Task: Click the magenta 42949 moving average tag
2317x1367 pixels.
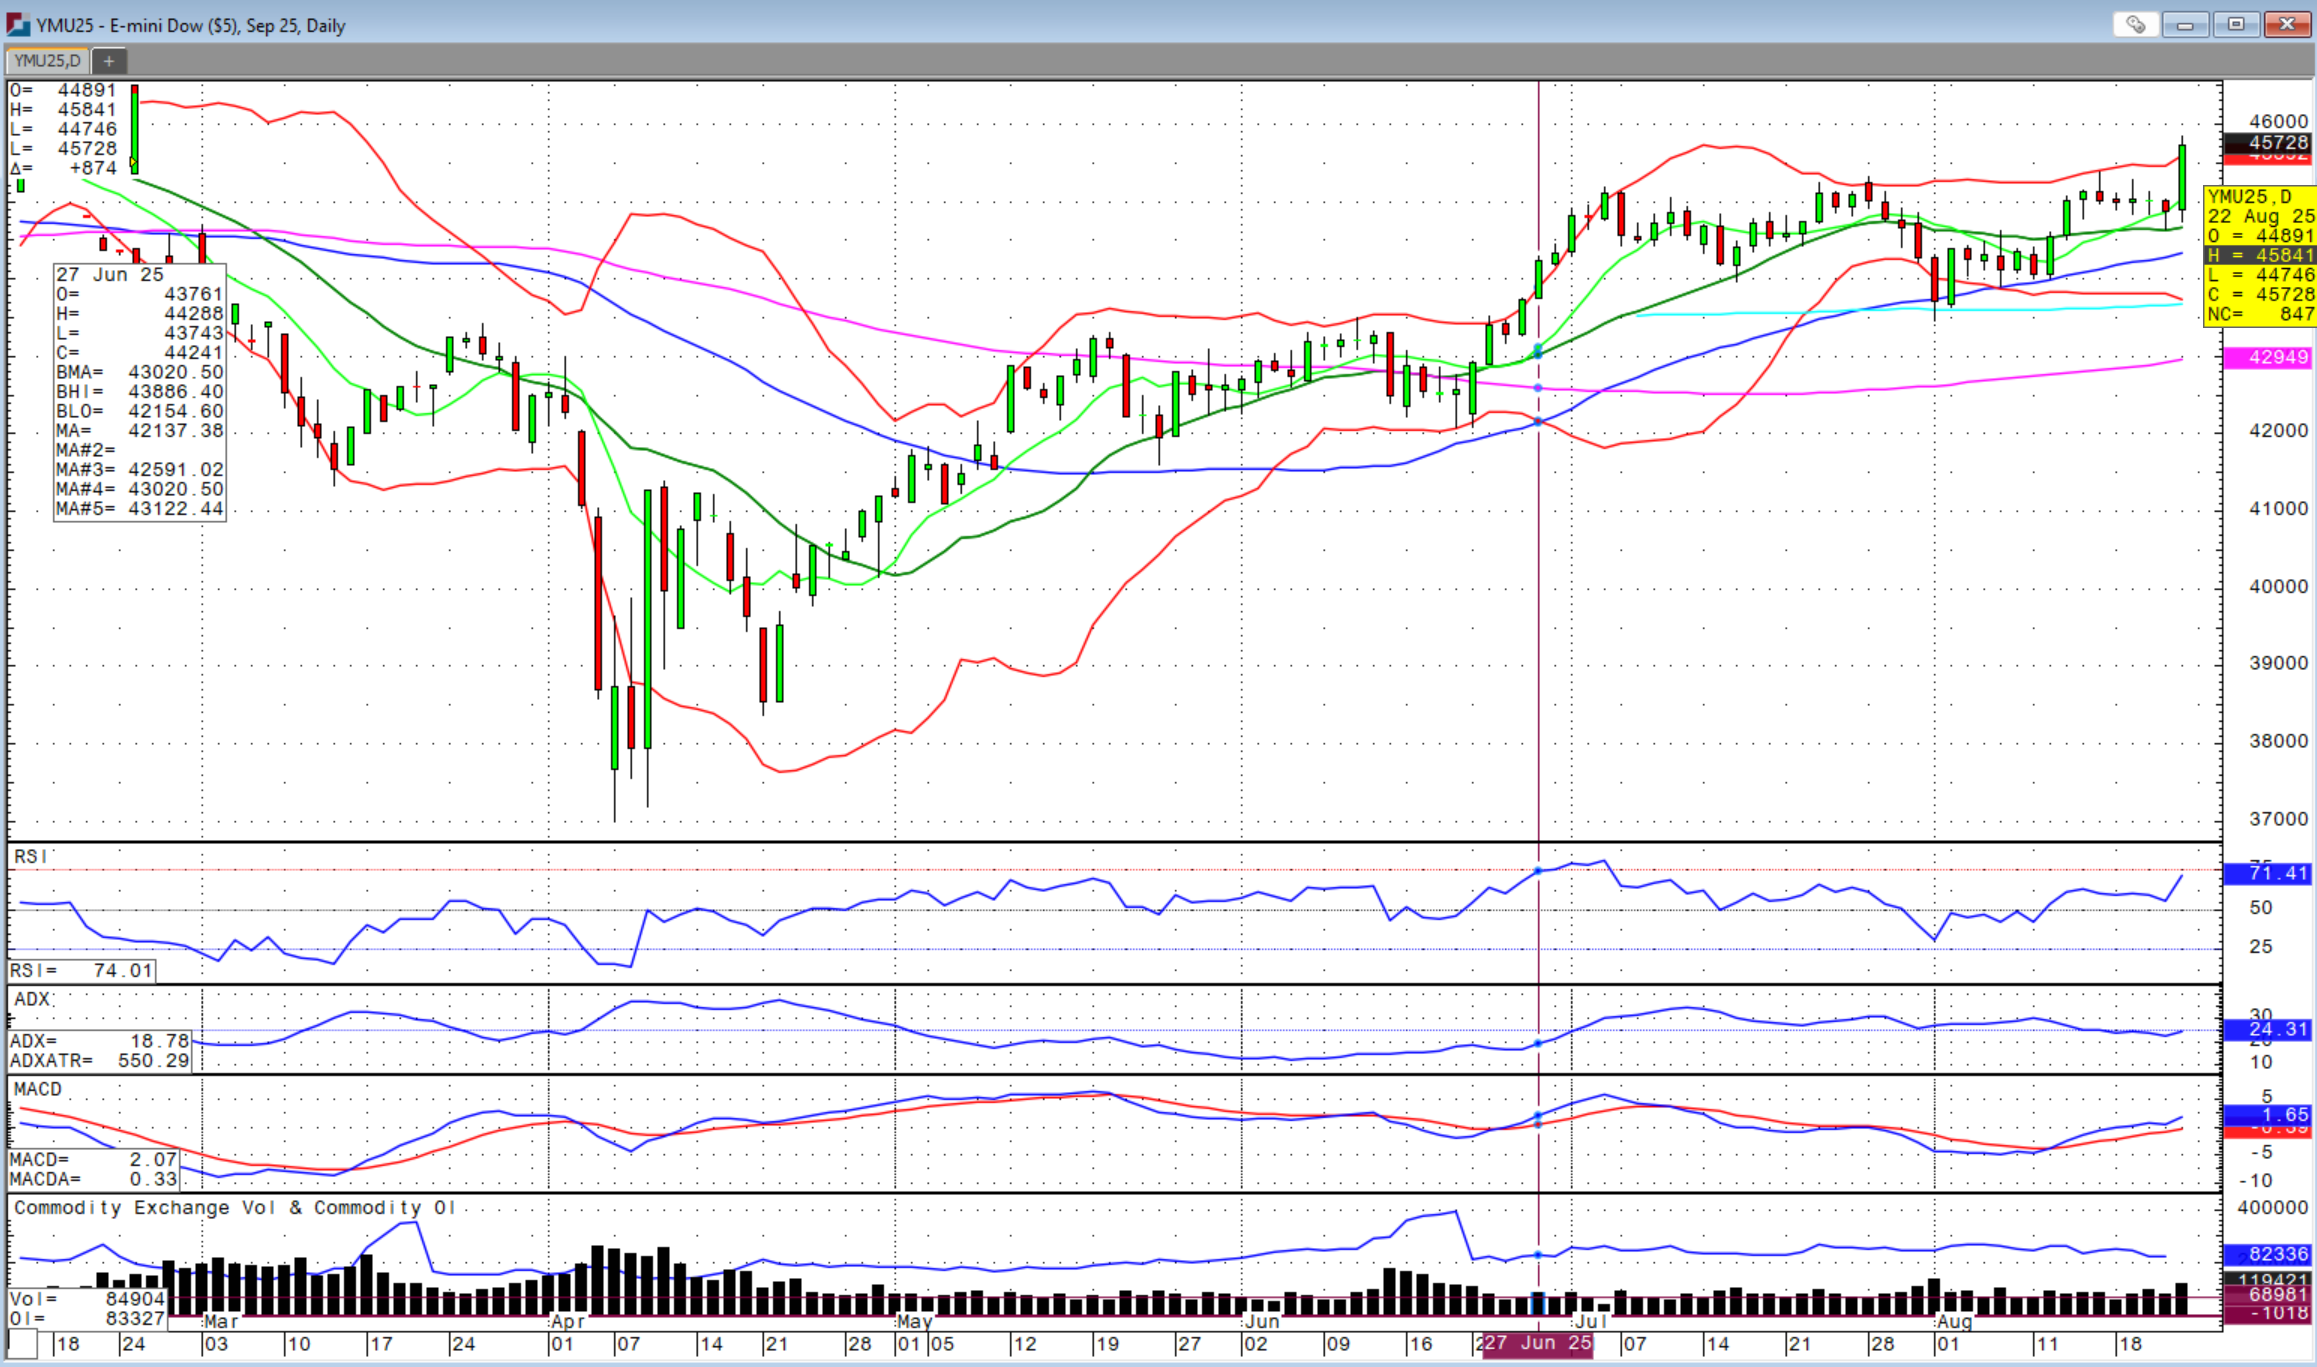Action: click(x=2267, y=357)
